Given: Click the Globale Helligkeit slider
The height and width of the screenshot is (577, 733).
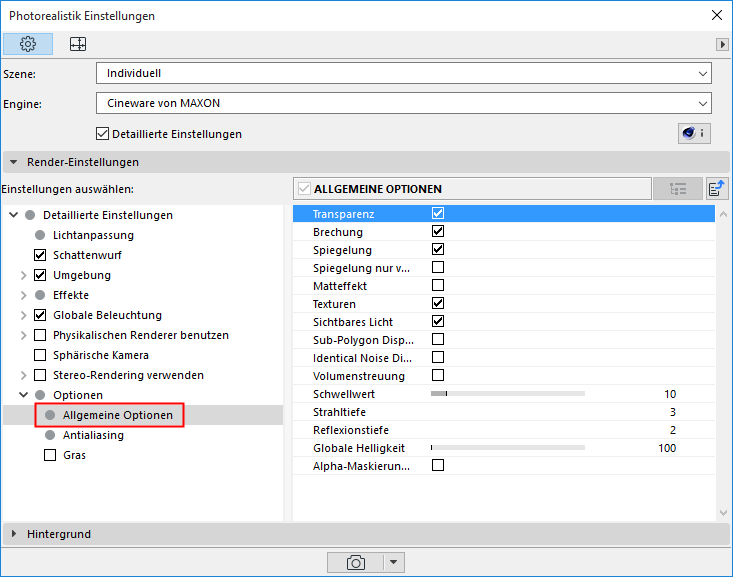Looking at the screenshot, I should [508, 448].
